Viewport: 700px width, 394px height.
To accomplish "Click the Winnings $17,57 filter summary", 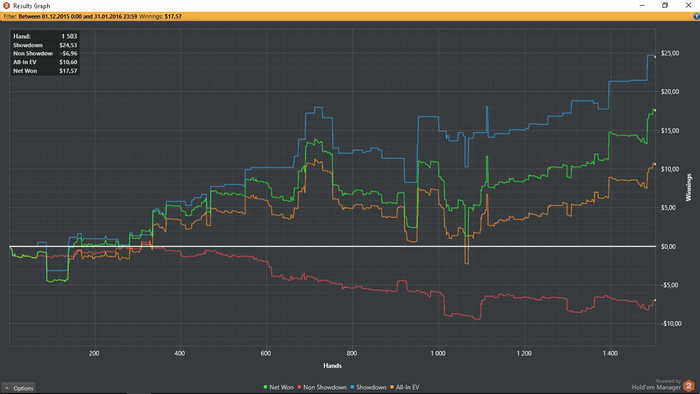I will [x=160, y=16].
